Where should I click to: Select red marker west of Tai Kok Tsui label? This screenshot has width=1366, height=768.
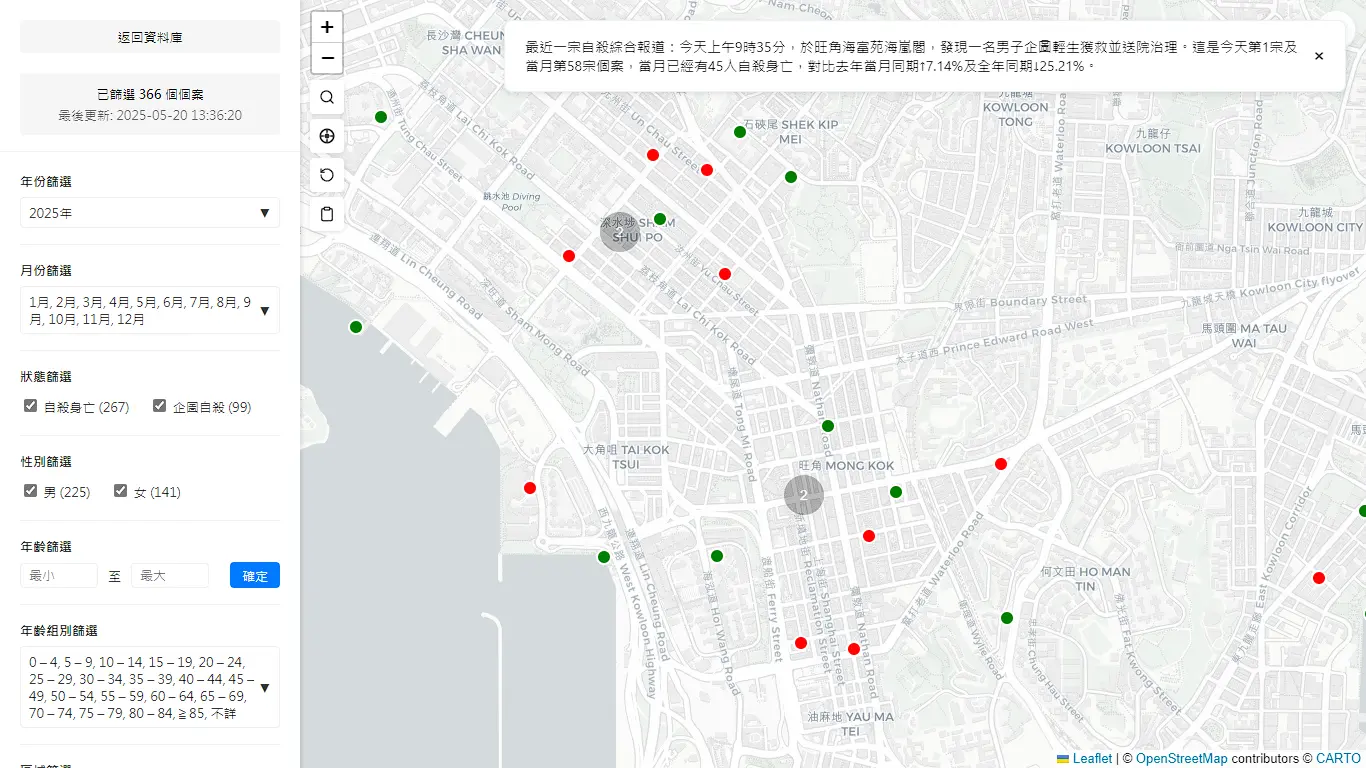point(530,488)
